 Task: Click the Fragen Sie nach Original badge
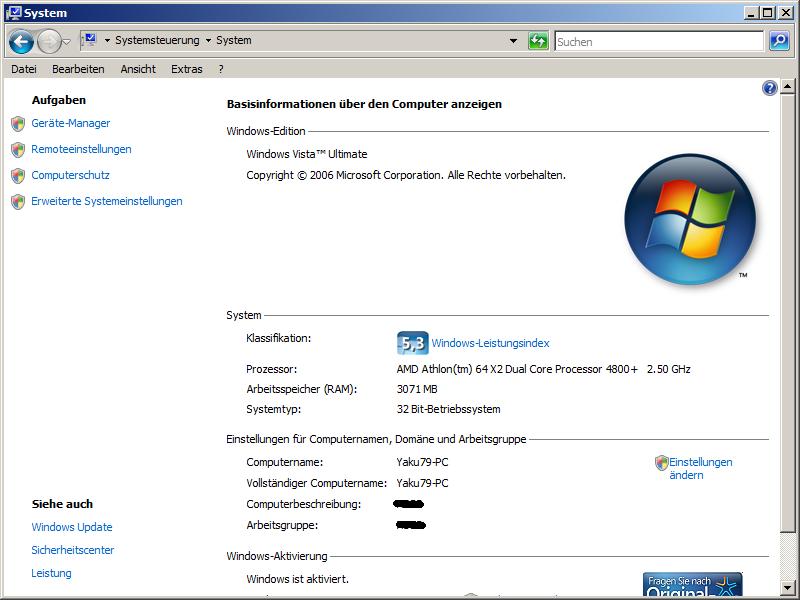pyautogui.click(x=692, y=584)
